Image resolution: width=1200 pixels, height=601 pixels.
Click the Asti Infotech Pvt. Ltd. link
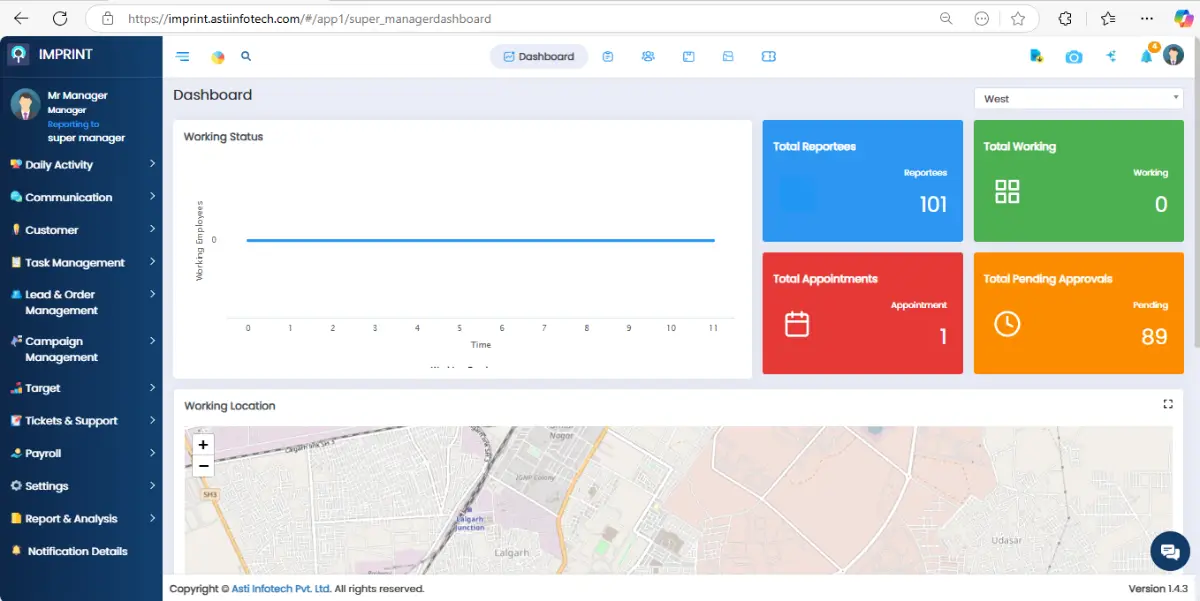coord(281,589)
